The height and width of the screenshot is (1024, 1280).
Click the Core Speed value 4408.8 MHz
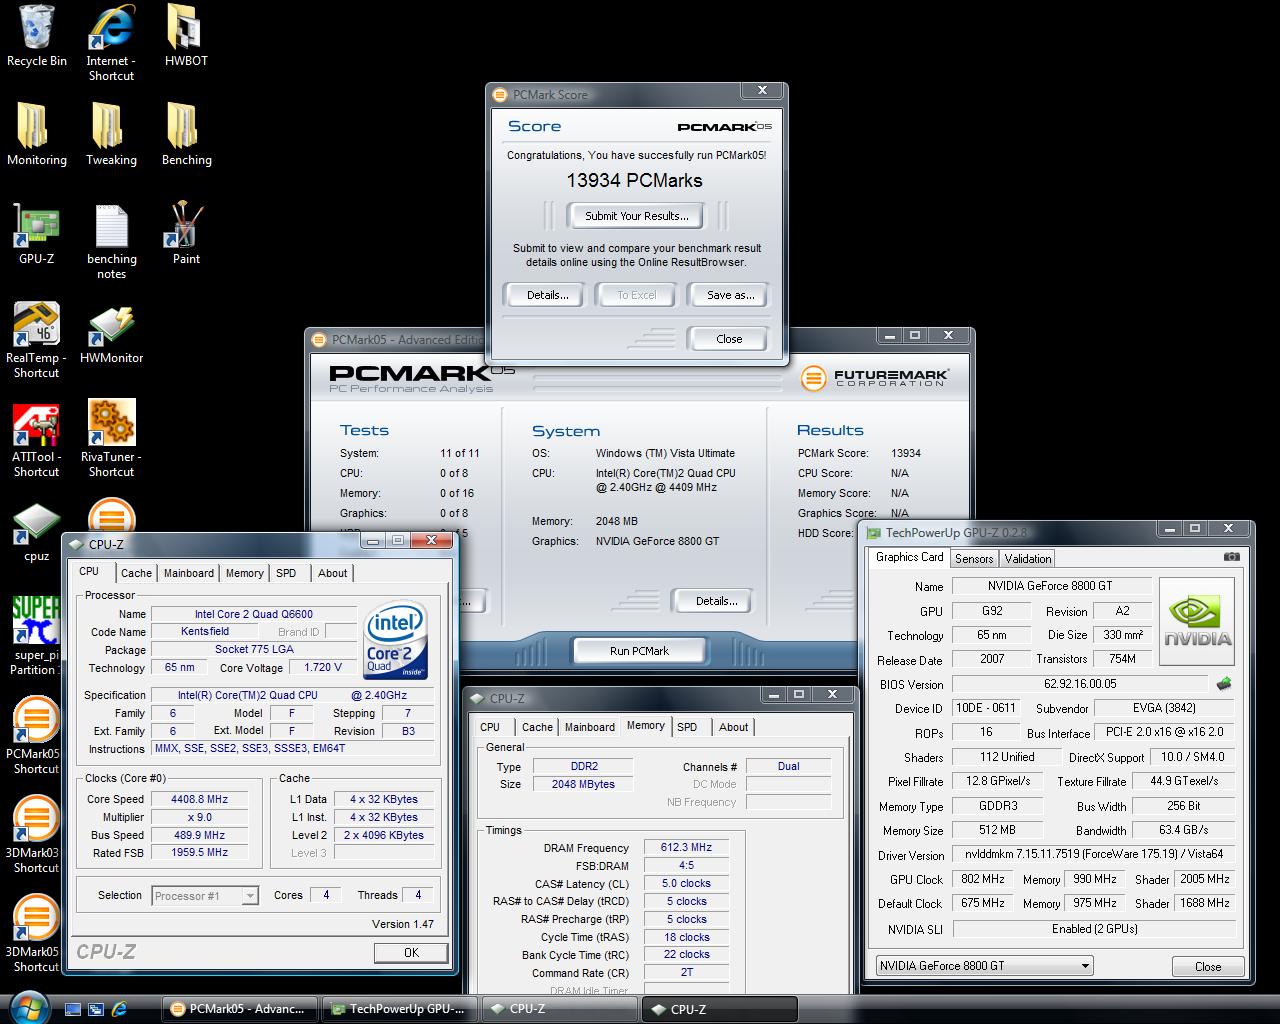click(200, 799)
